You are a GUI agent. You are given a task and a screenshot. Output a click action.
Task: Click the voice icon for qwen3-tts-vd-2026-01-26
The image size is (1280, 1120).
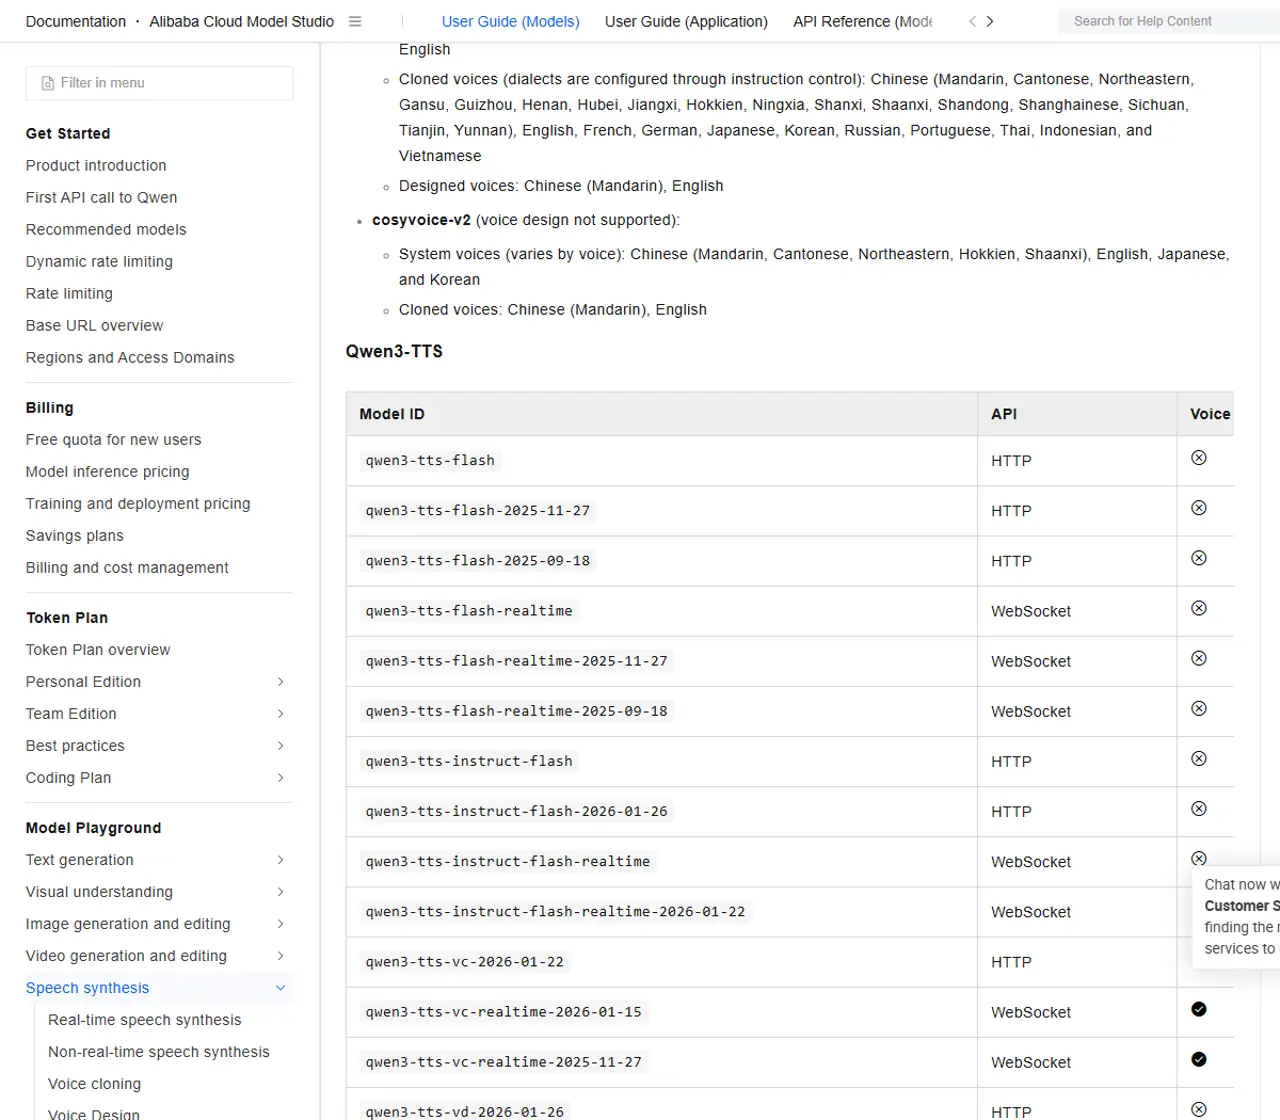coord(1199,1109)
